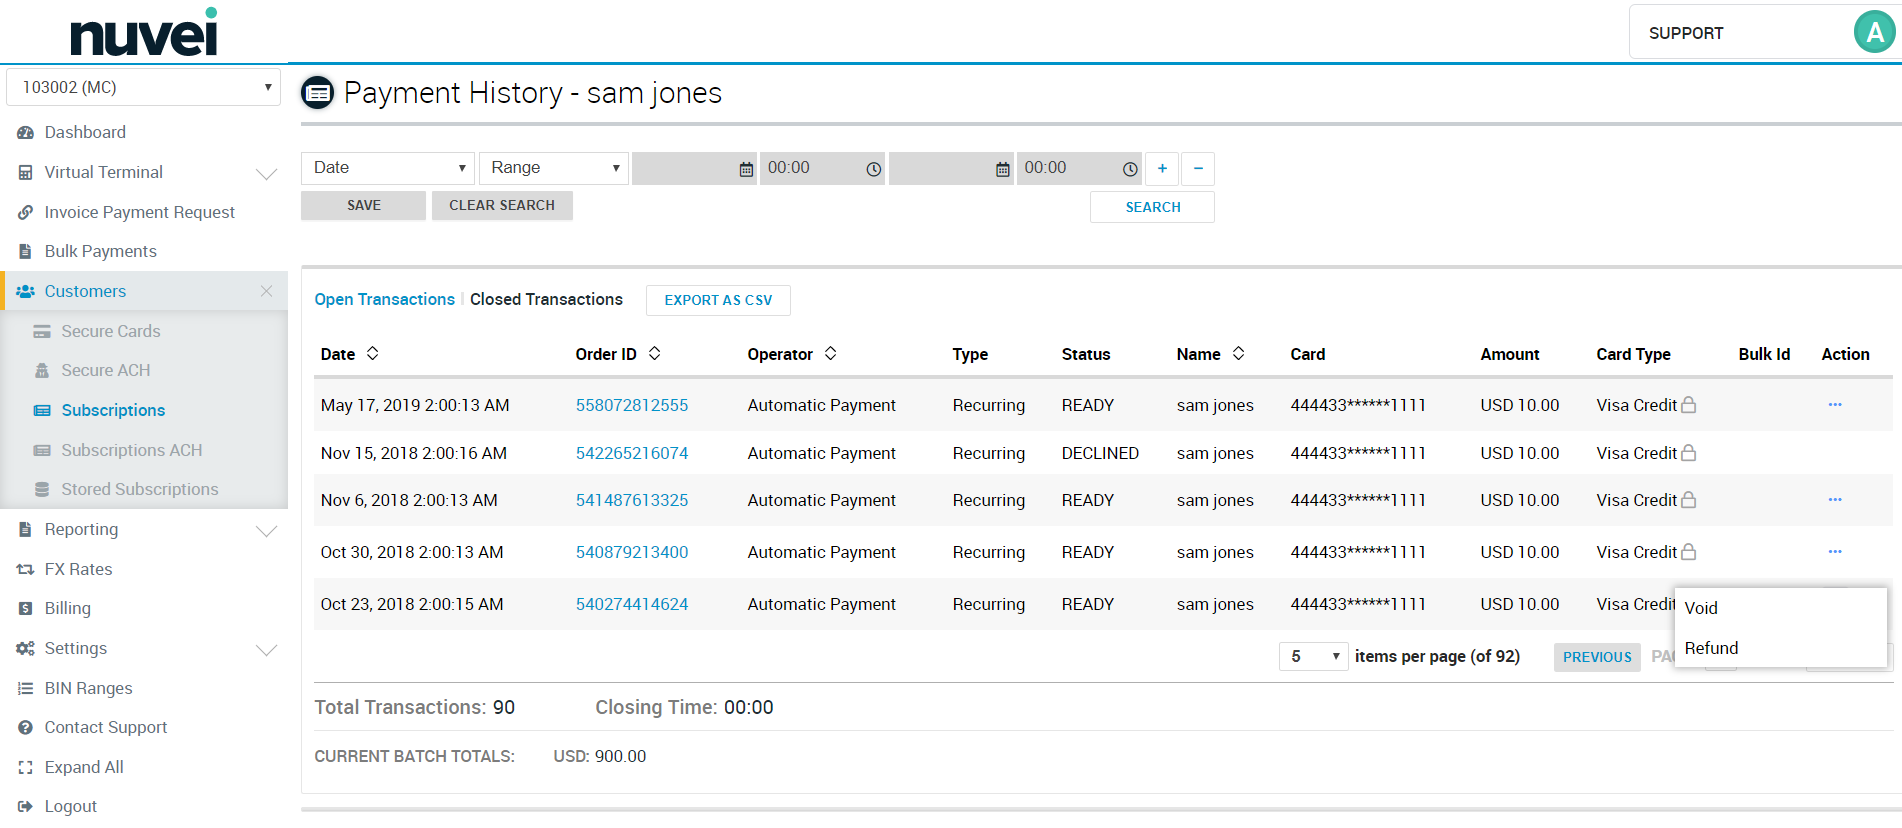Choose Void from the action menu
Image resolution: width=1902 pixels, height=828 pixels.
point(1701,608)
